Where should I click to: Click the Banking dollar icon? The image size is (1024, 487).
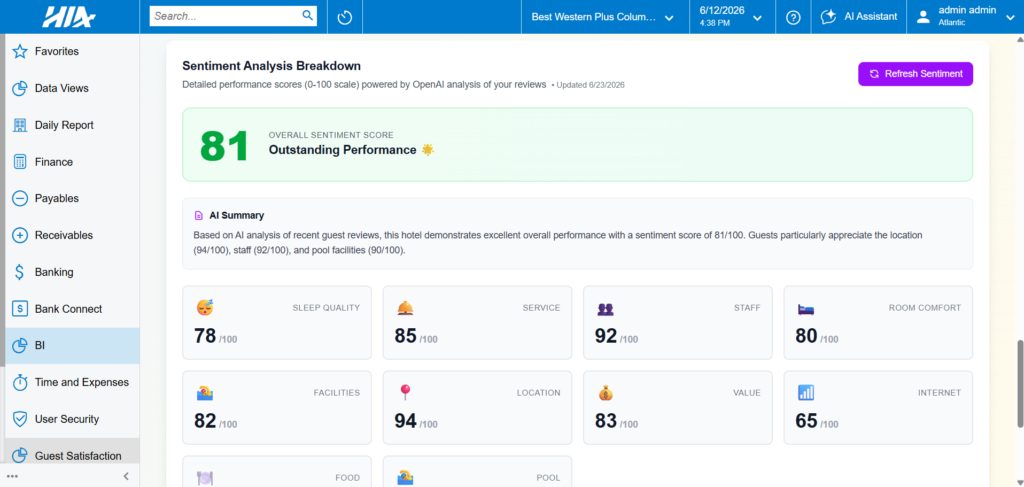(x=20, y=272)
